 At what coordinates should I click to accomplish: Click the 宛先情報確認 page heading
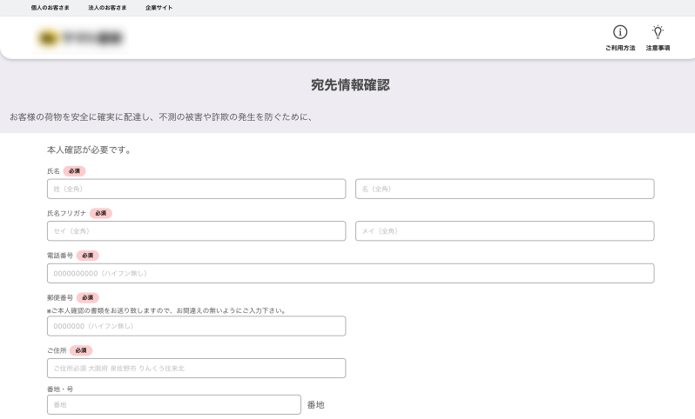tap(350, 85)
